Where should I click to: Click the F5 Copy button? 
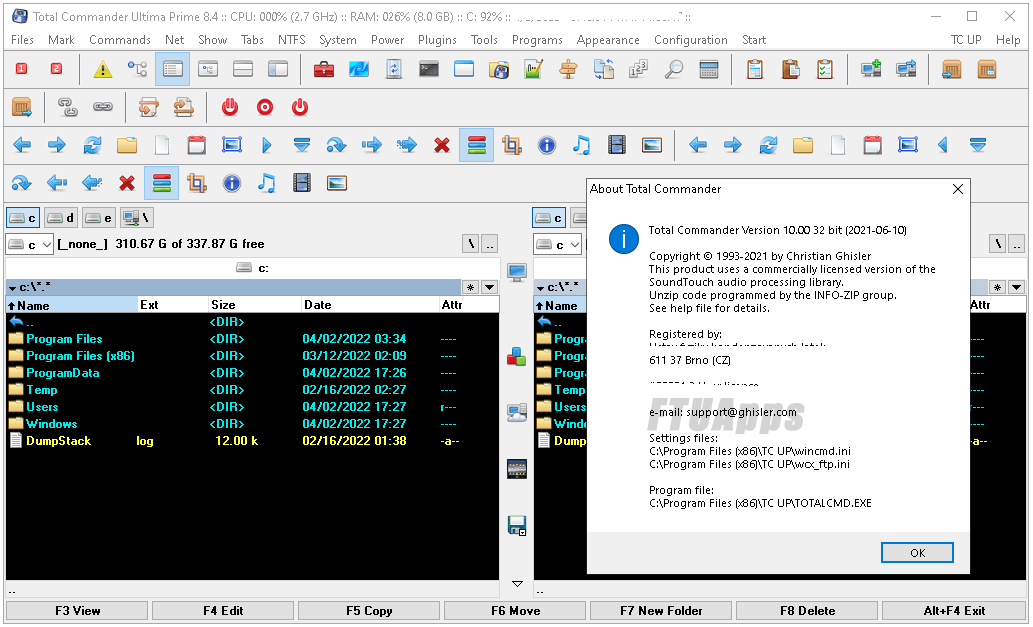point(369,611)
